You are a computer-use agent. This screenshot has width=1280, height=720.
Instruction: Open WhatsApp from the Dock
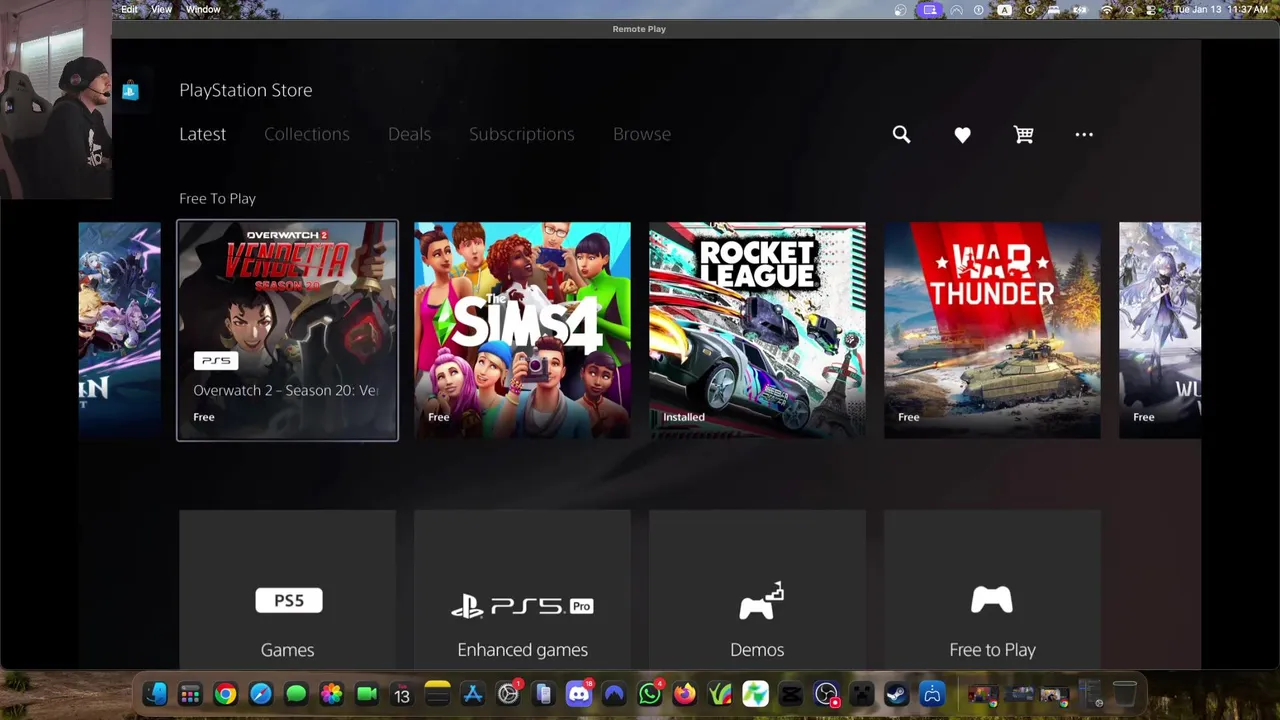point(650,694)
